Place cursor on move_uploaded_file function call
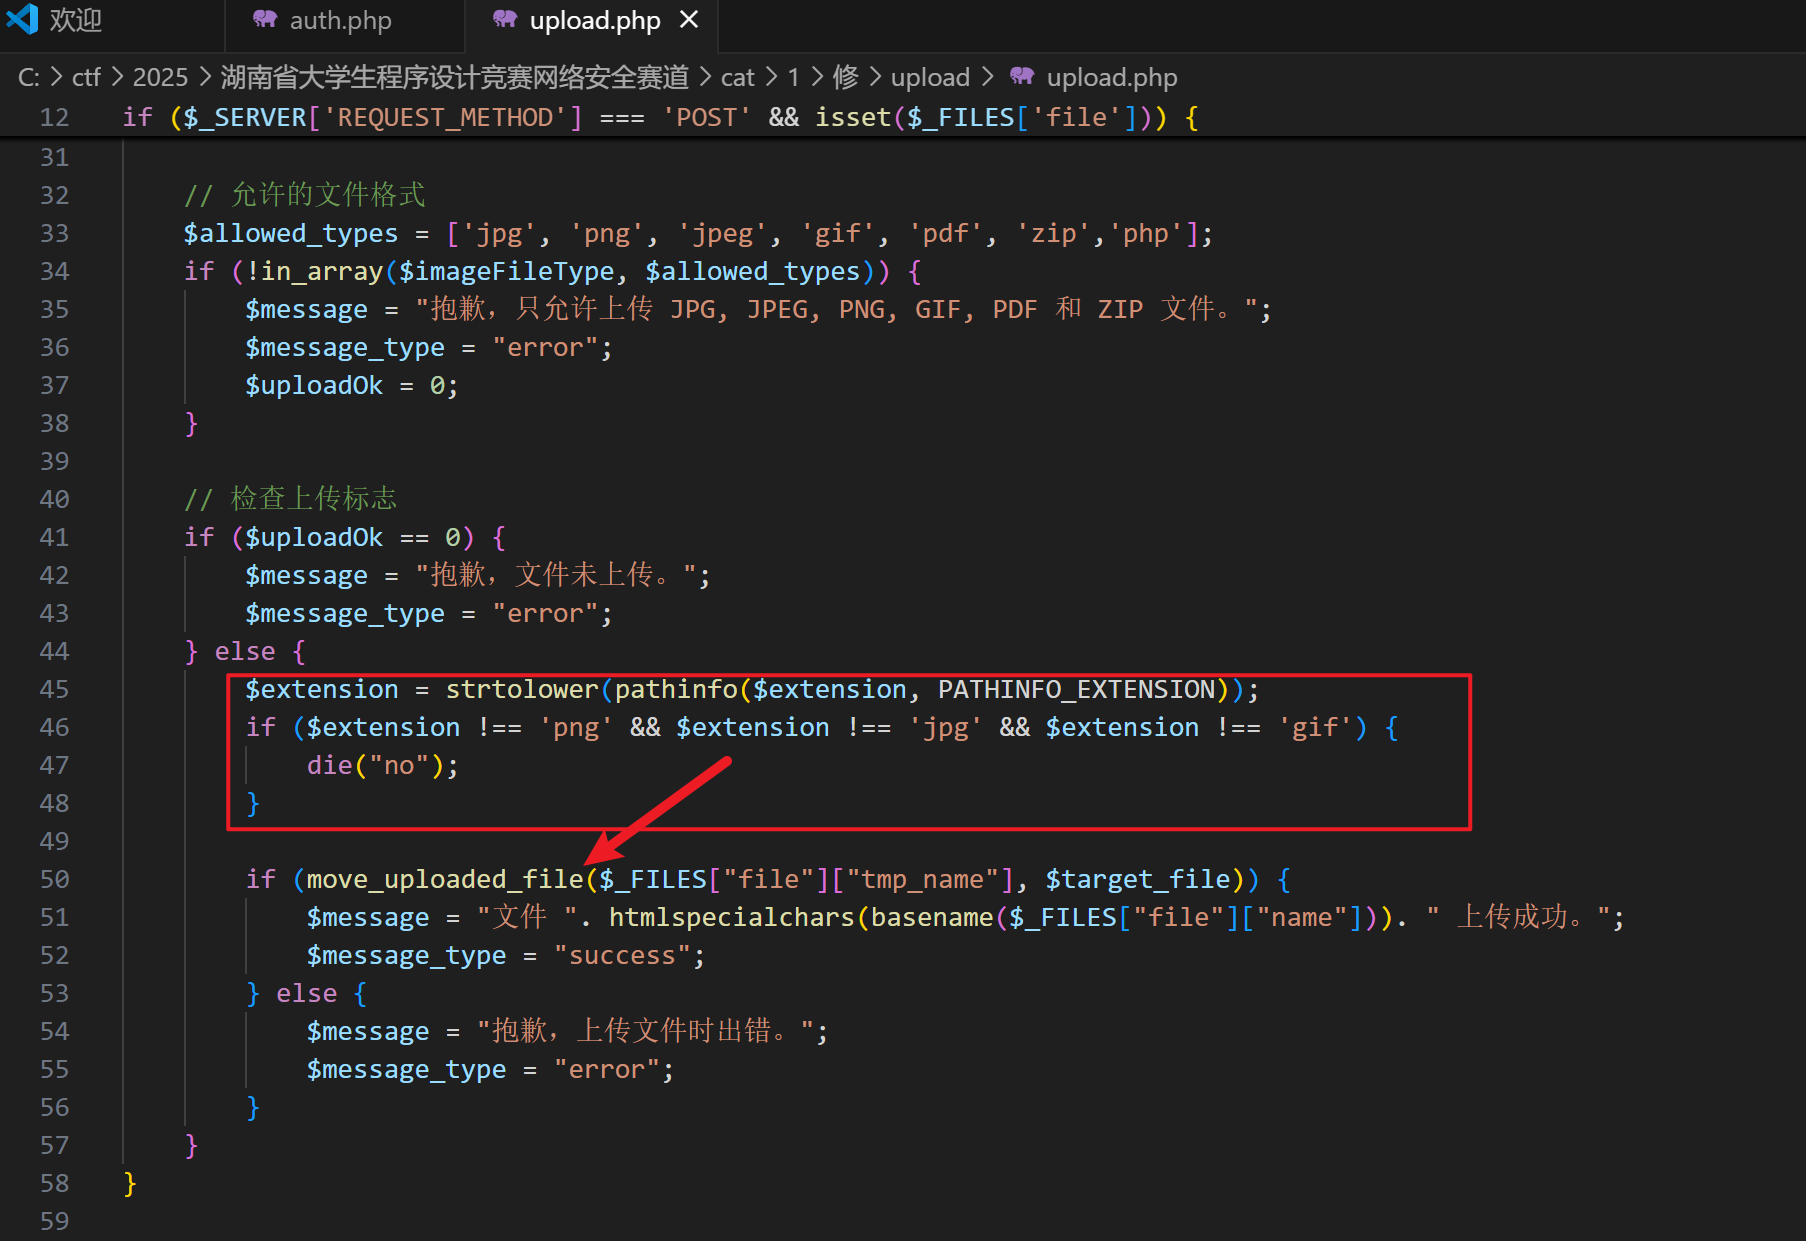Screen dimensions: 1806x1241 (444, 880)
